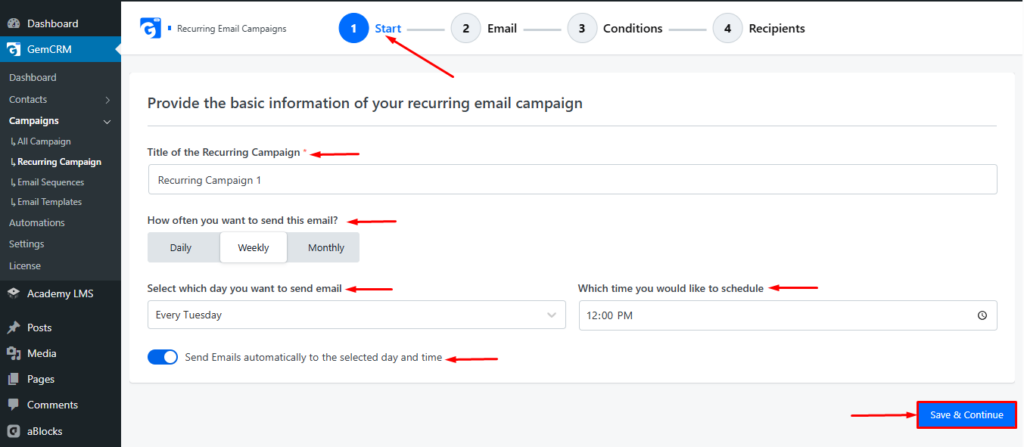Click step 4 circle in wizard
Image resolution: width=1024 pixels, height=447 pixels.
tap(728, 29)
